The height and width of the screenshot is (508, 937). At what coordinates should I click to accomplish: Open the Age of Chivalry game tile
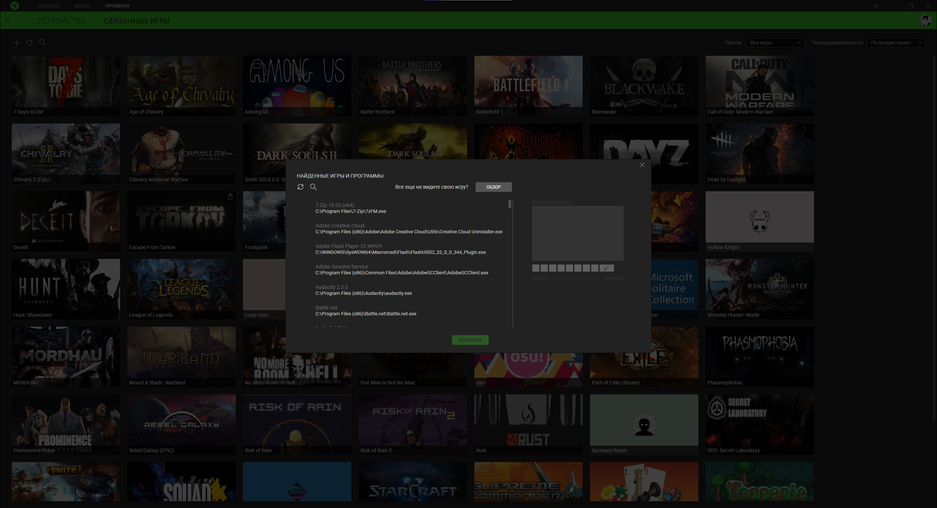coord(182,85)
